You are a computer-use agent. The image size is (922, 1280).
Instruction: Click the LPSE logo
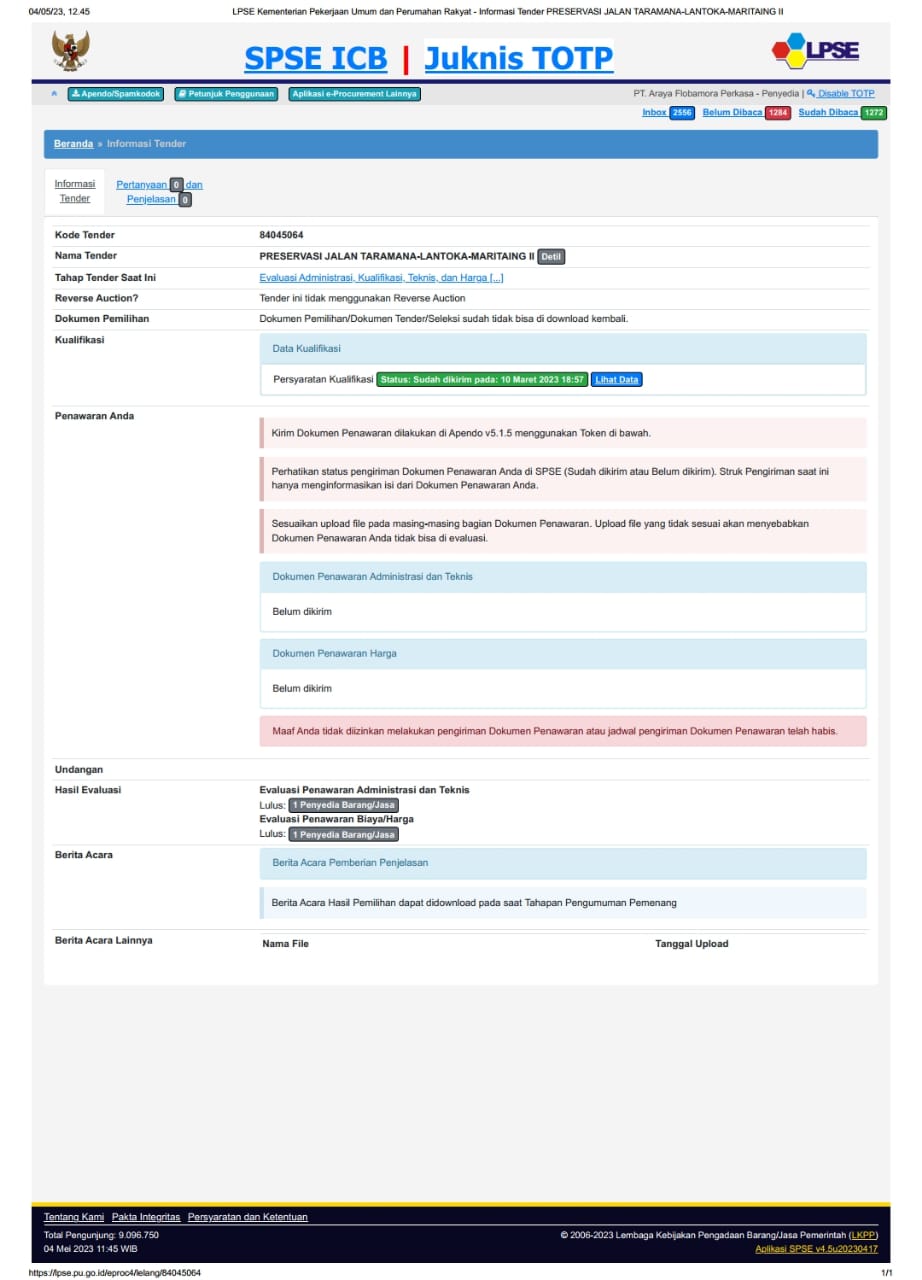815,50
